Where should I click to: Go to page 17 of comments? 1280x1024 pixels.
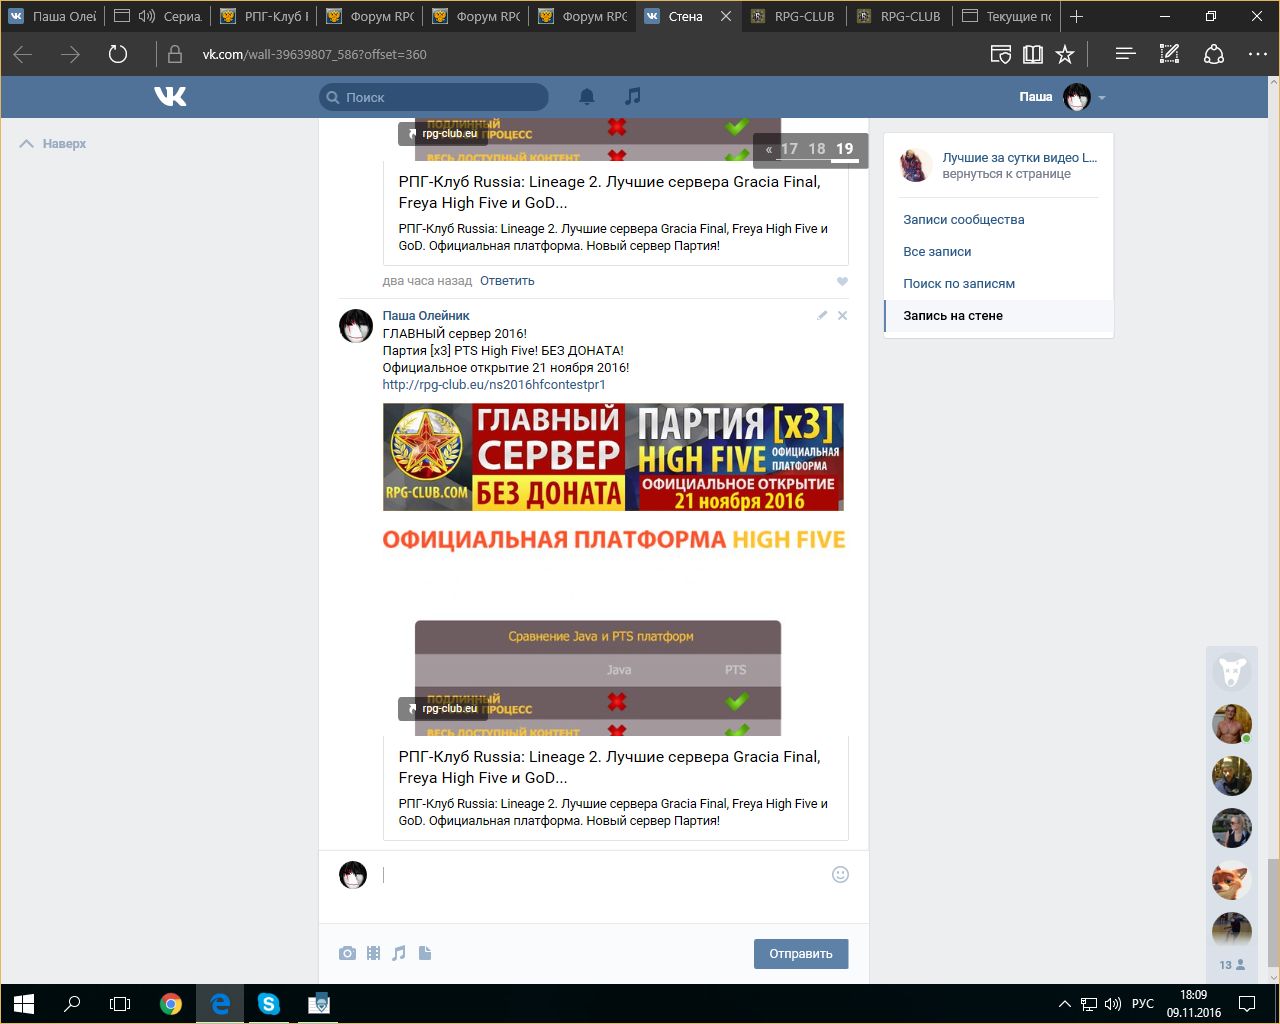[789, 149]
